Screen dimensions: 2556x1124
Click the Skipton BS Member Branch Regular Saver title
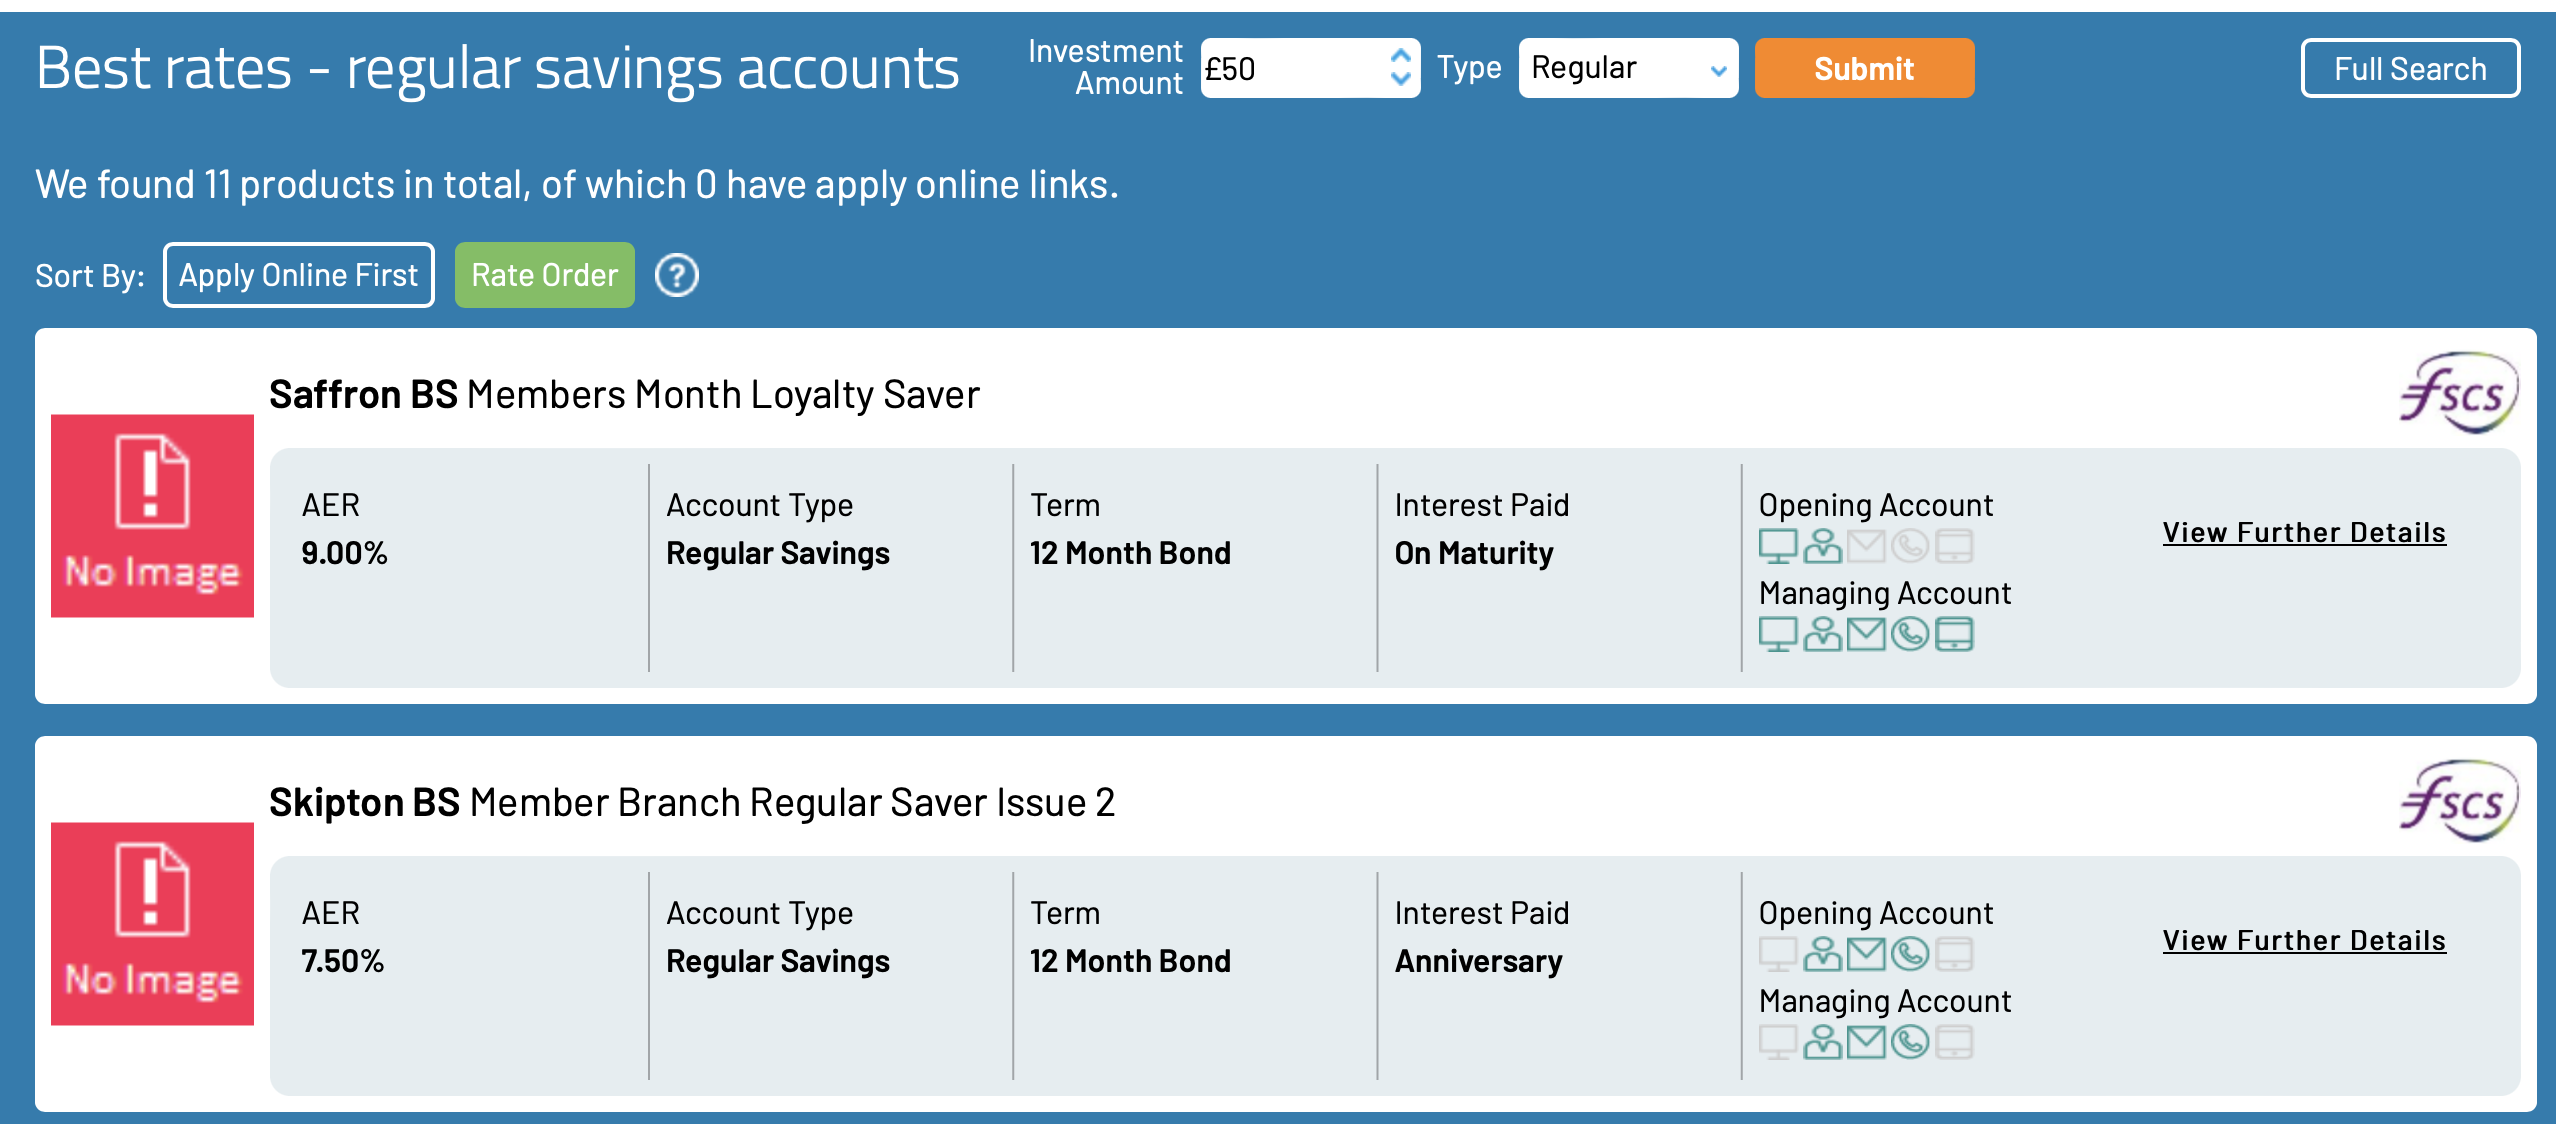pyautogui.click(x=692, y=803)
